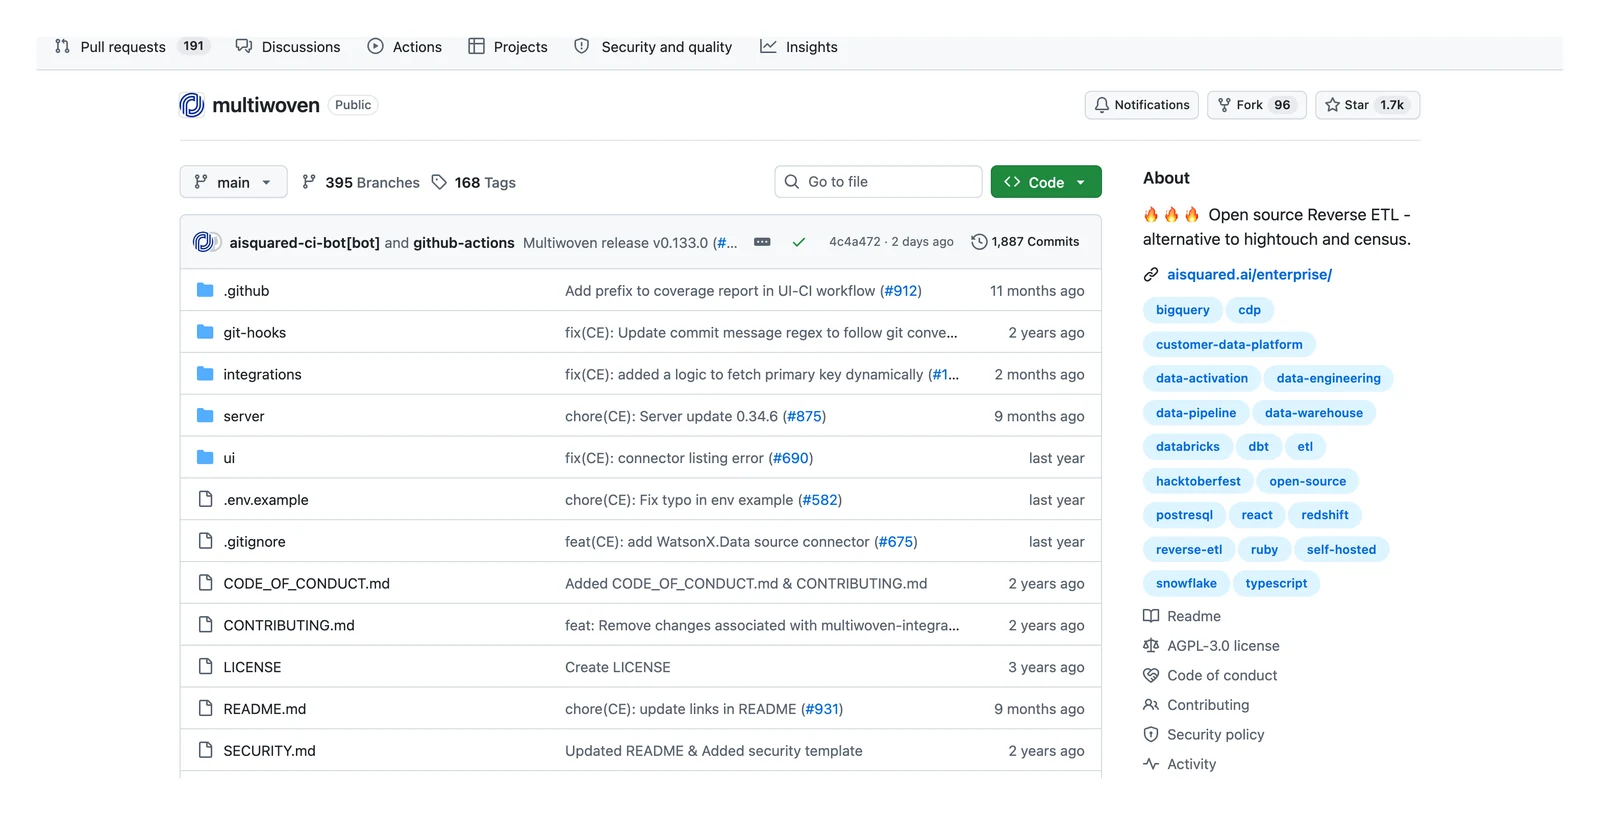Open the 1,887 Commits history
Screen dimensions: 1600x815
(x=1025, y=242)
